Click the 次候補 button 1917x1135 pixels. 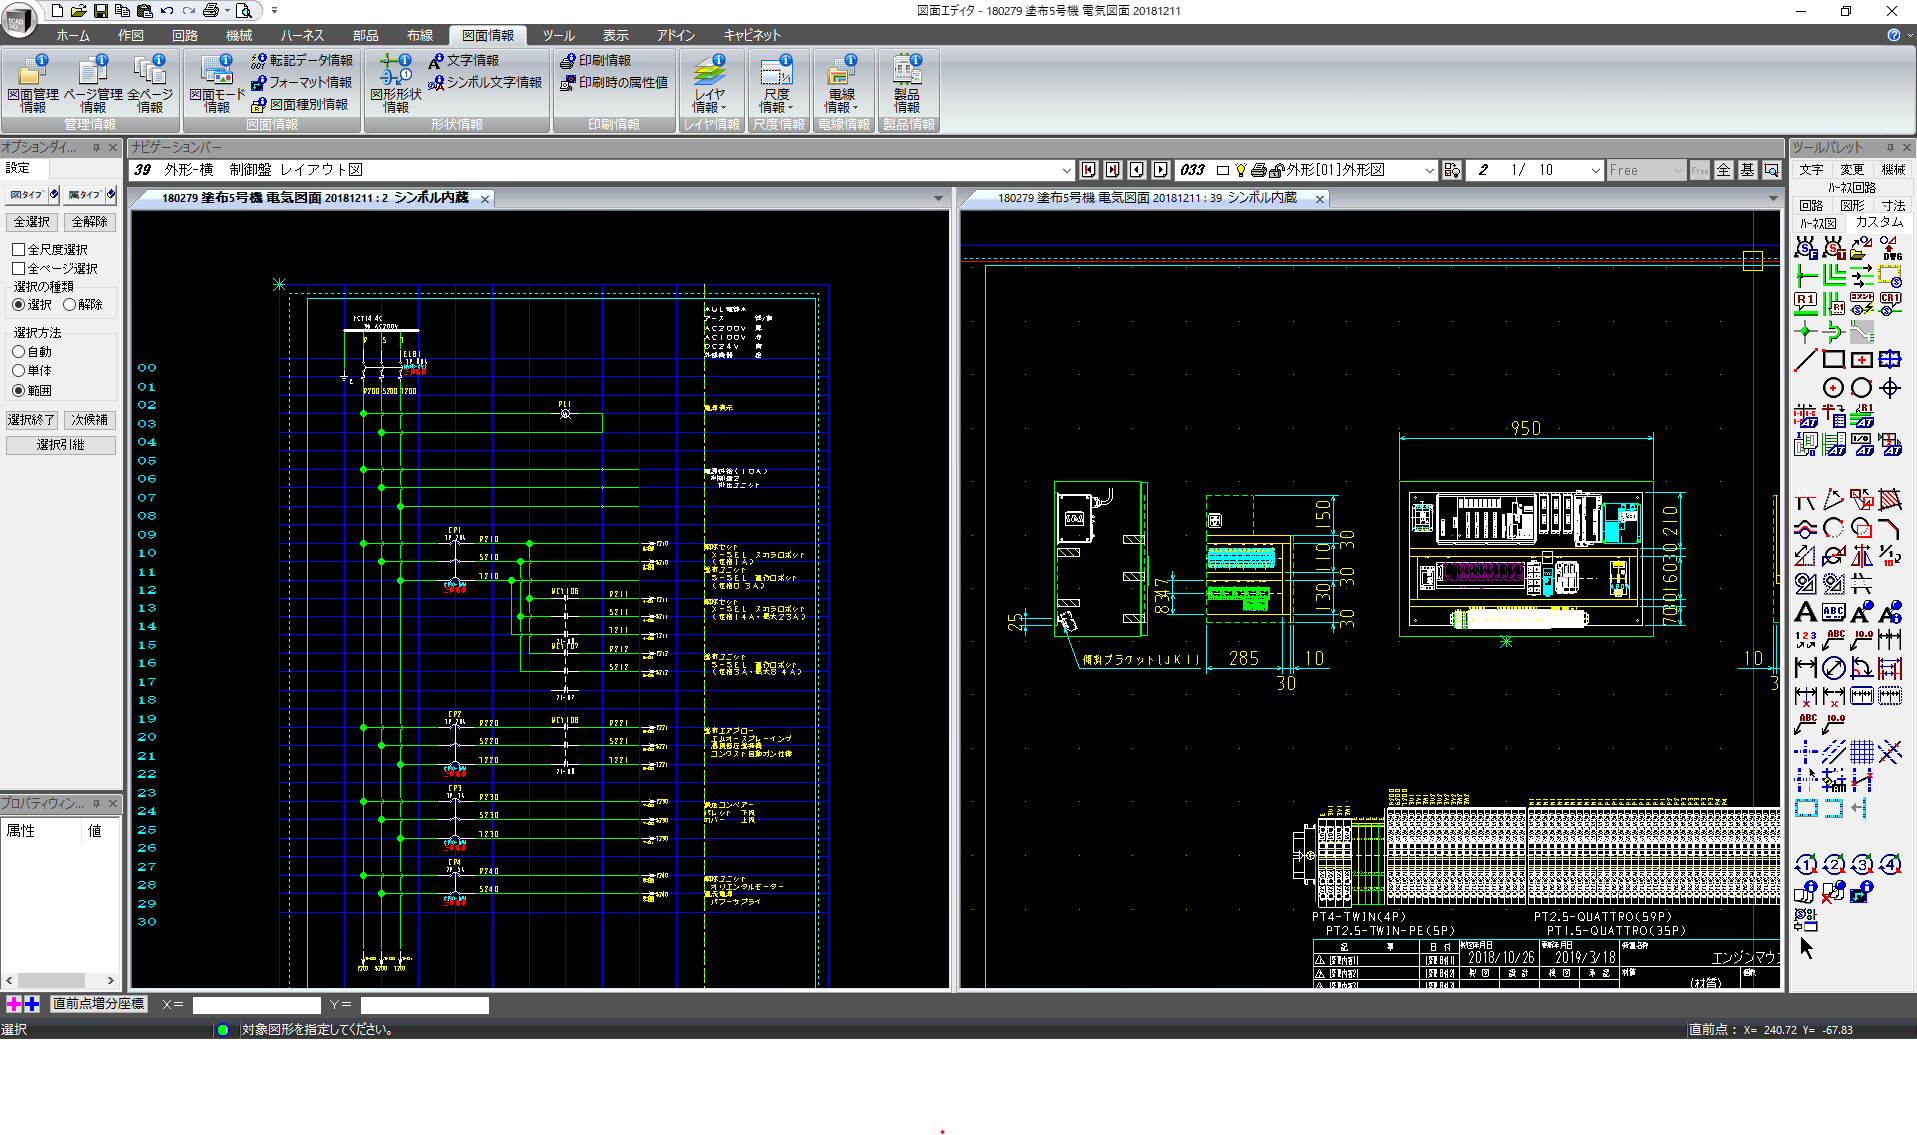(90, 420)
